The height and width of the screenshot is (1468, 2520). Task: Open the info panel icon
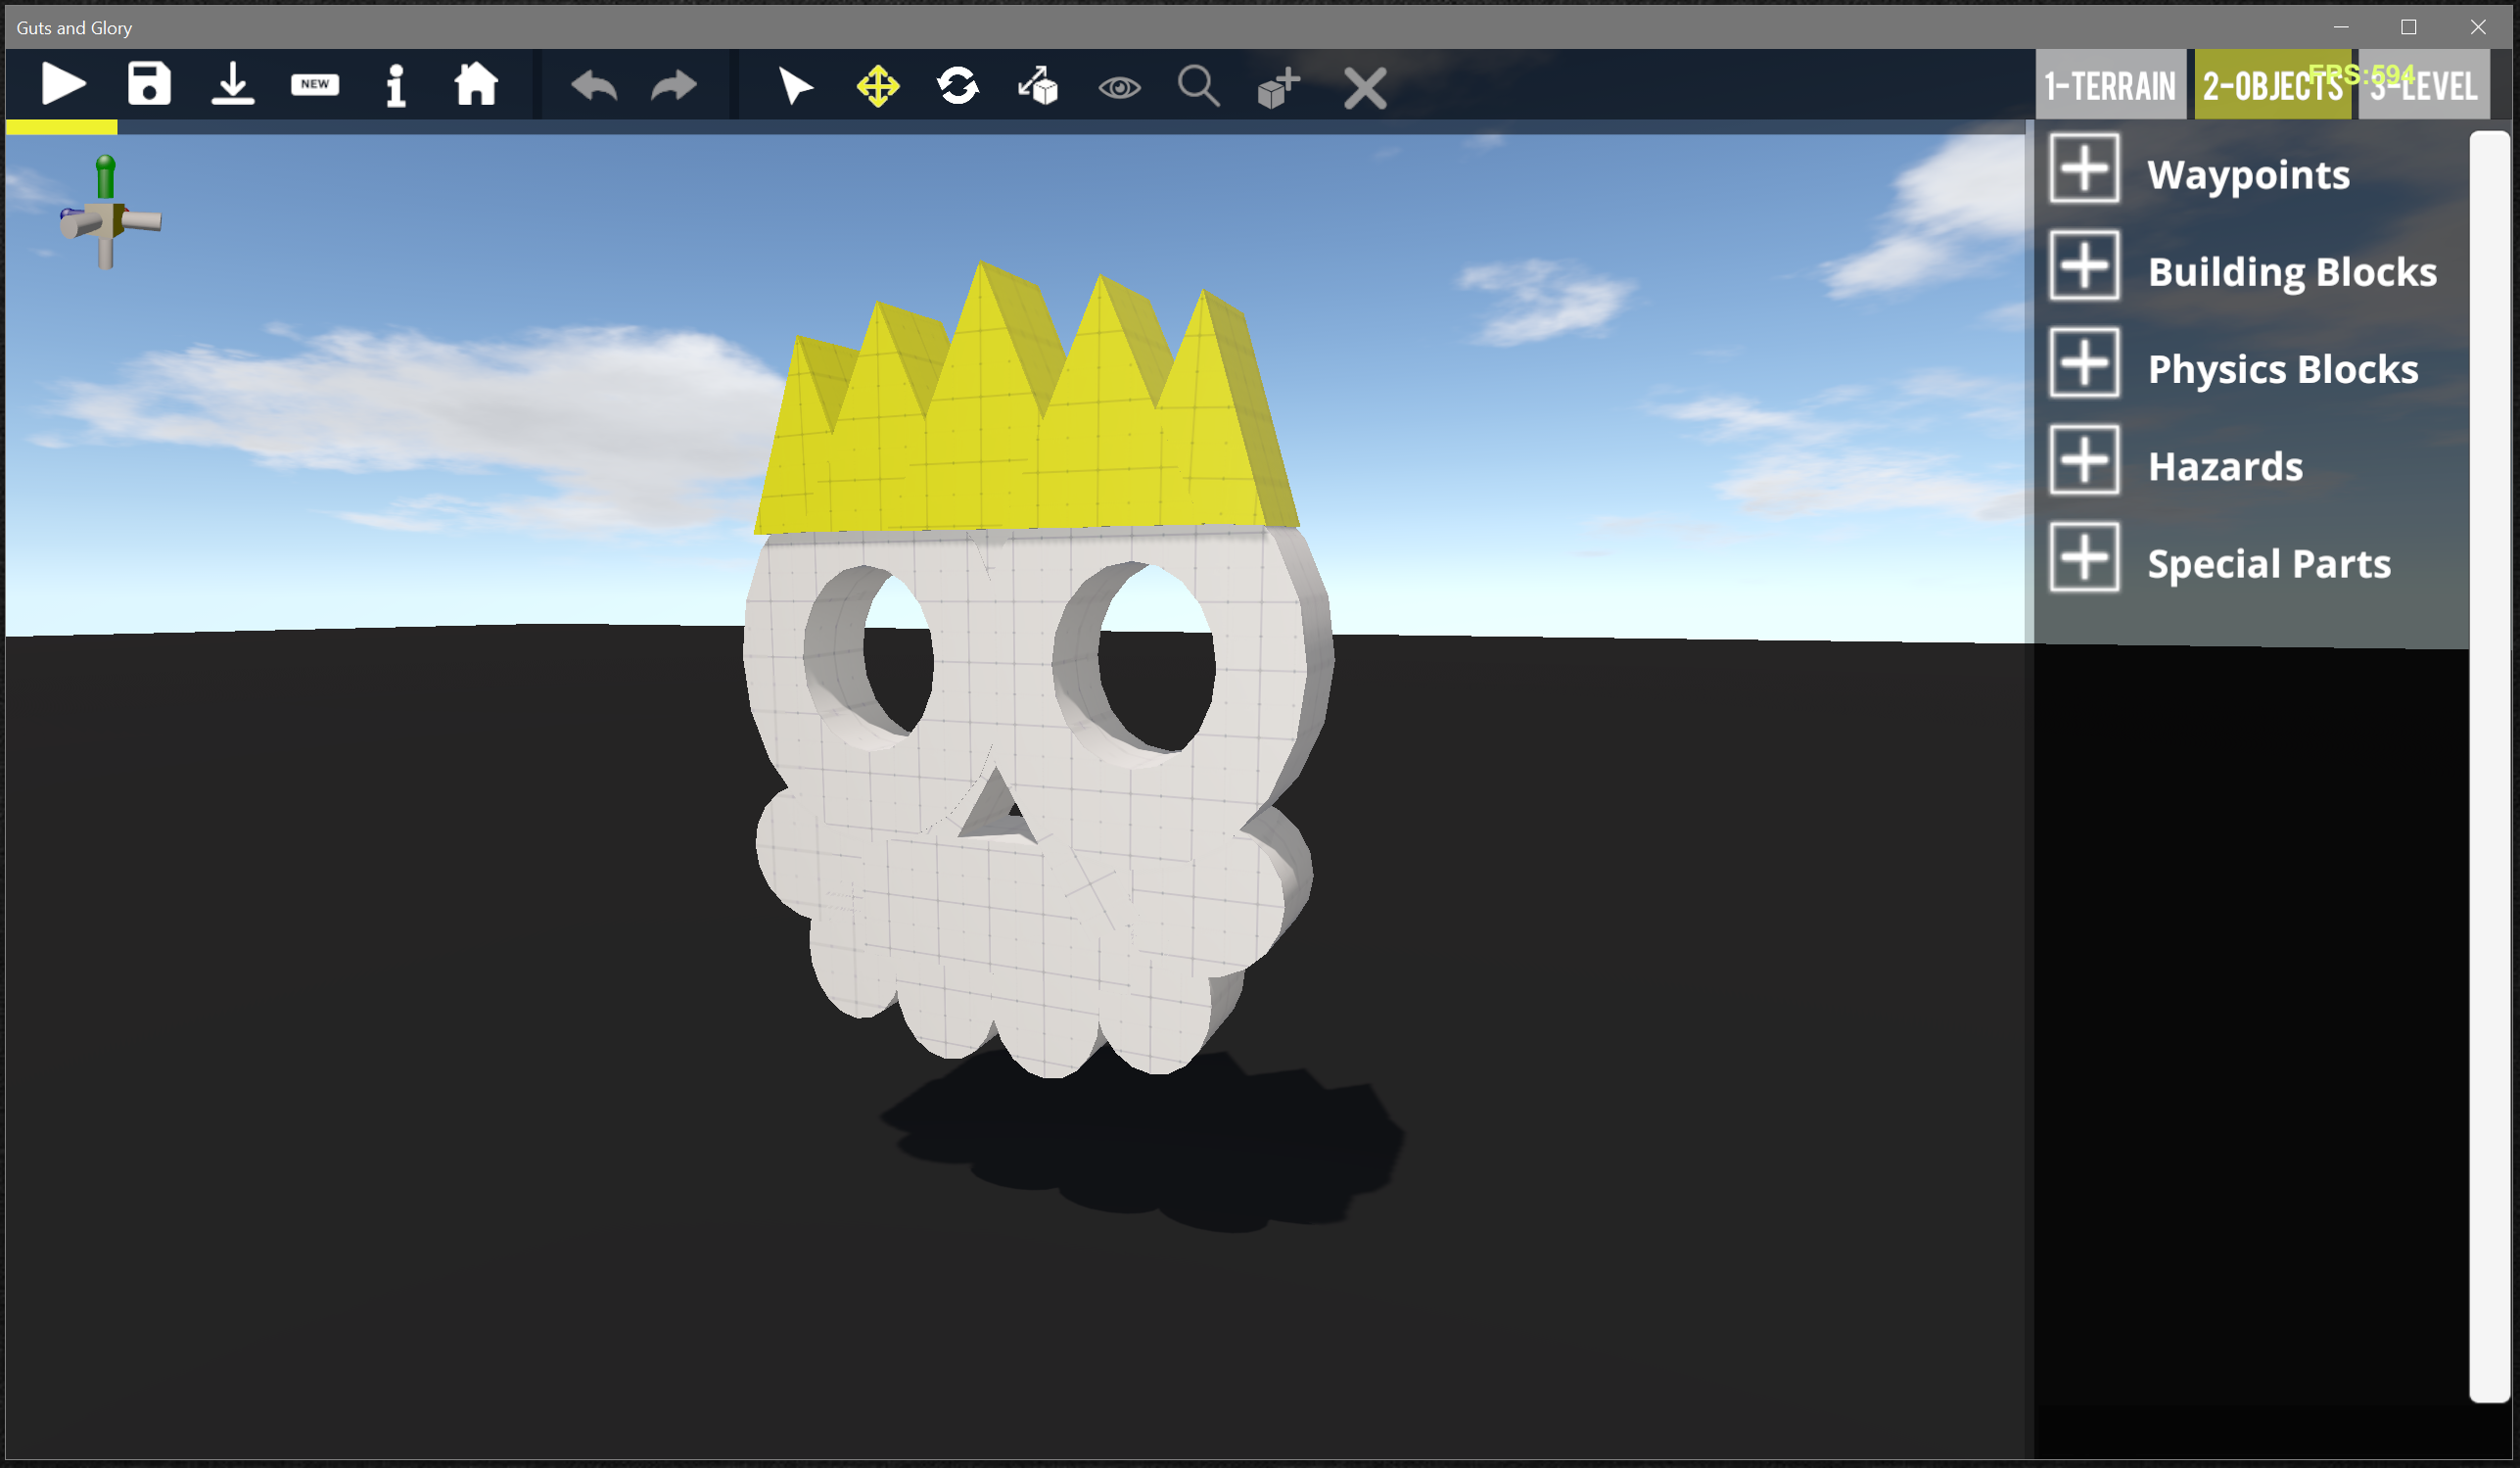(x=396, y=85)
